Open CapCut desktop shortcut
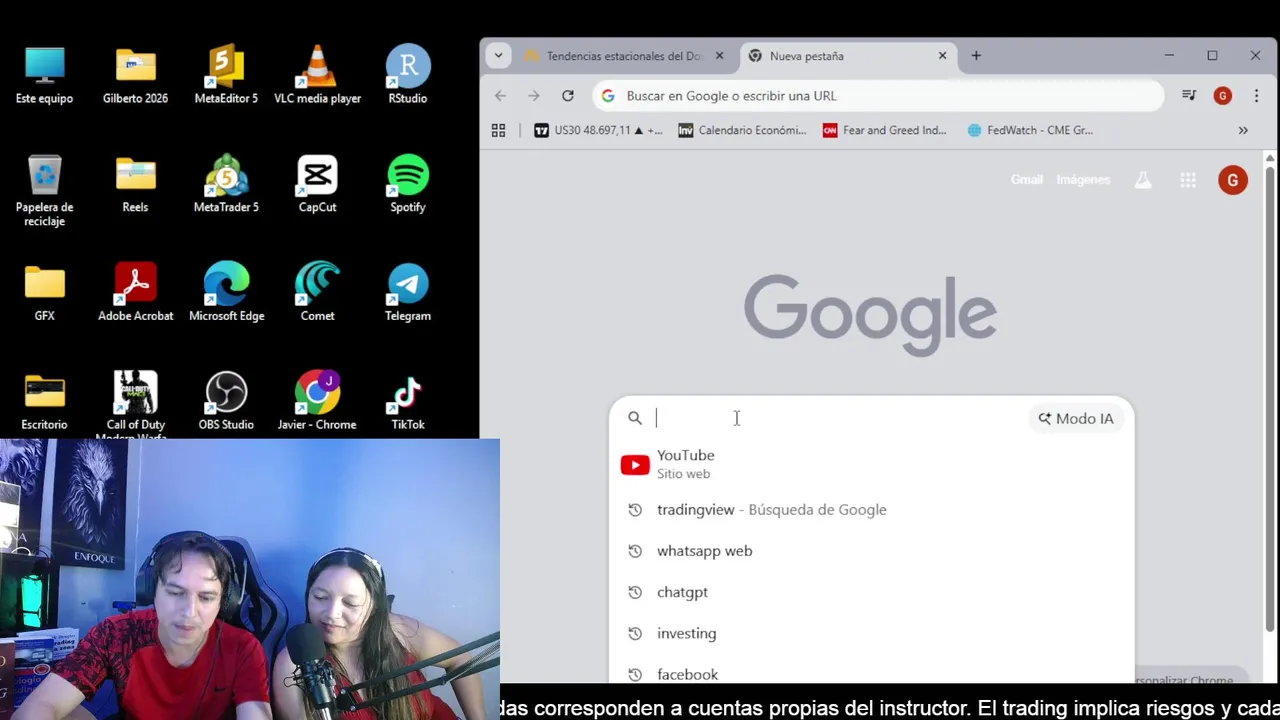The height and width of the screenshot is (720, 1280). (x=317, y=185)
